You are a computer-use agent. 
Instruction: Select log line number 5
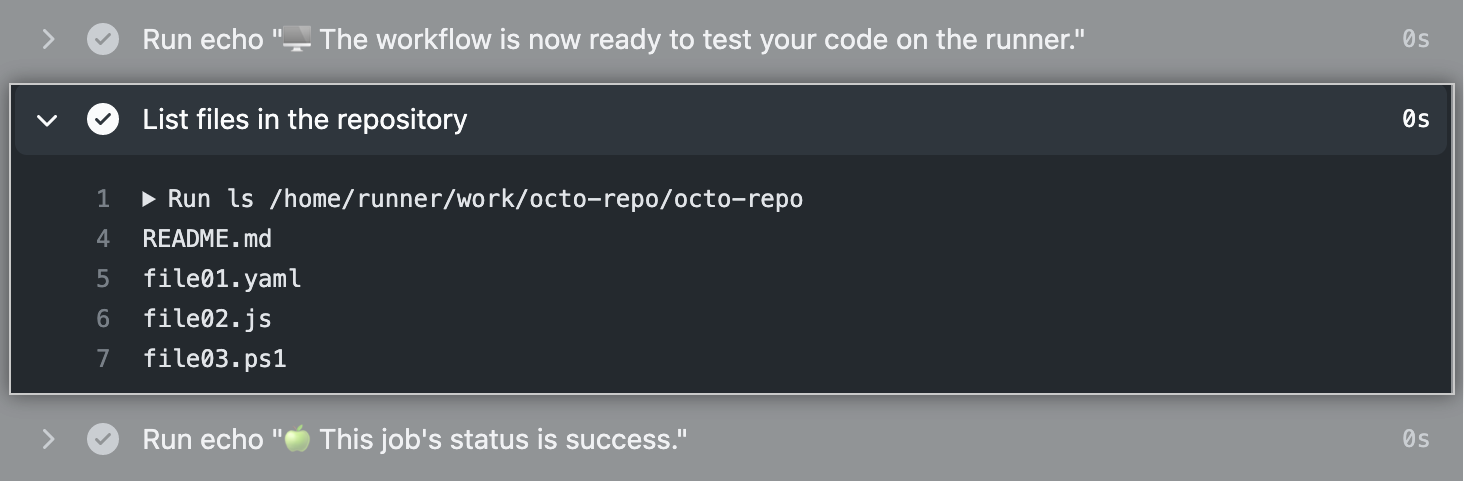(103, 279)
